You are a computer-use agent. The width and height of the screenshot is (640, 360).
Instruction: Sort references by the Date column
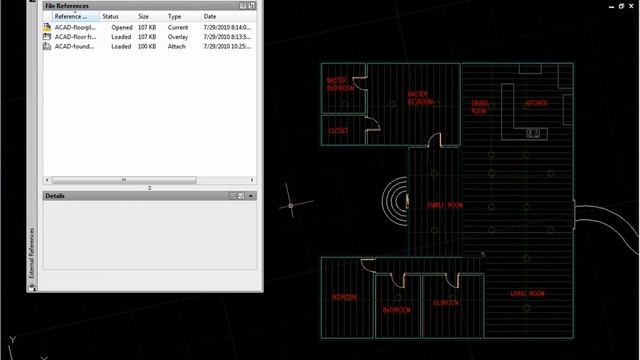coord(228,16)
